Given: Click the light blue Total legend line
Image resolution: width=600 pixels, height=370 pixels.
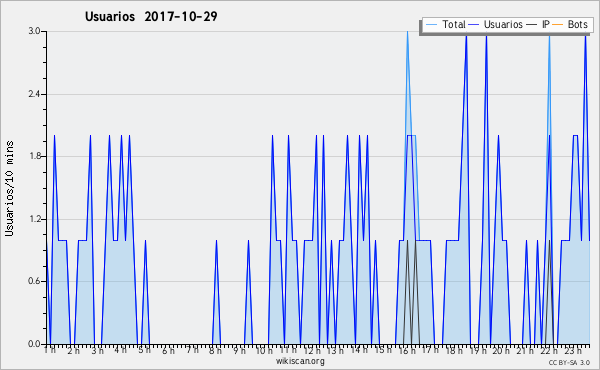Looking at the screenshot, I should pos(431,25).
